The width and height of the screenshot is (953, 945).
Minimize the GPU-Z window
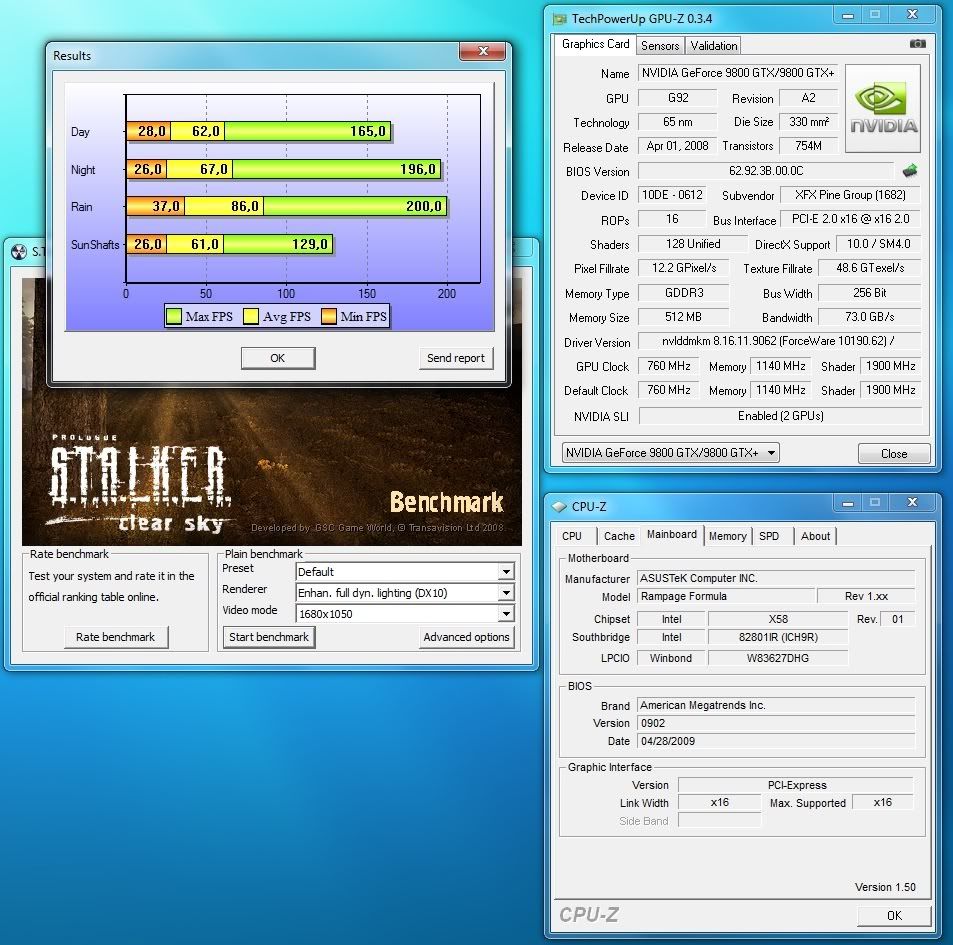(848, 15)
